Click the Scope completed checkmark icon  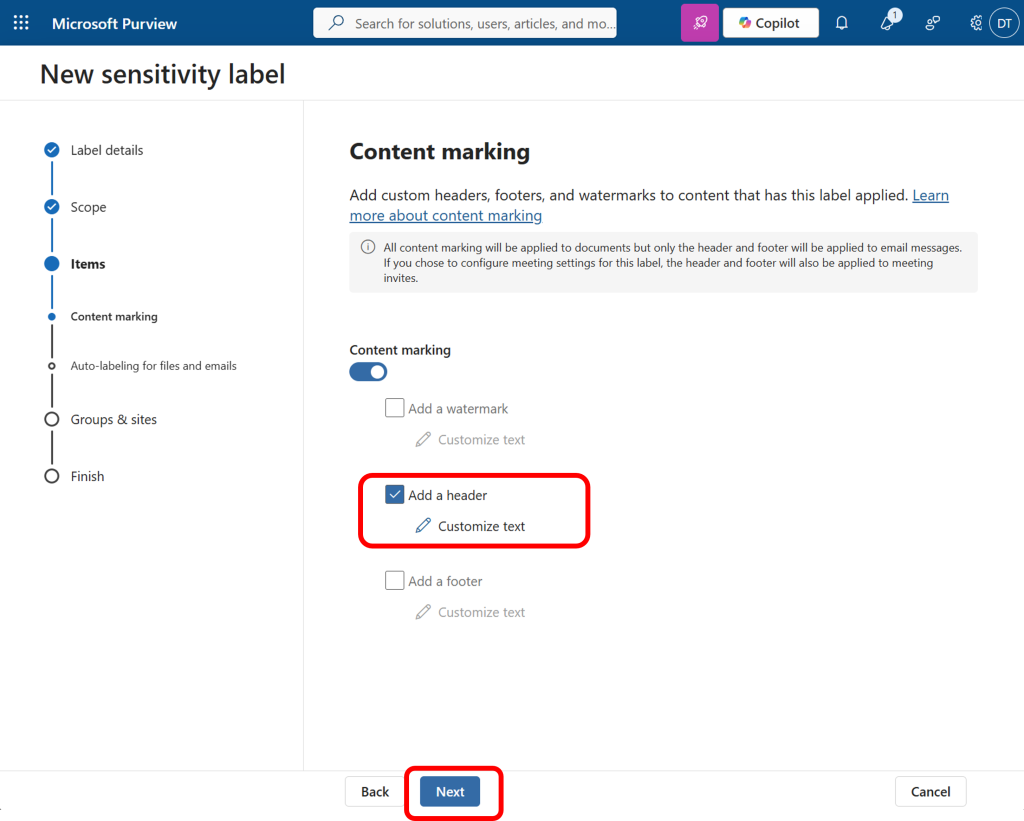[52, 207]
